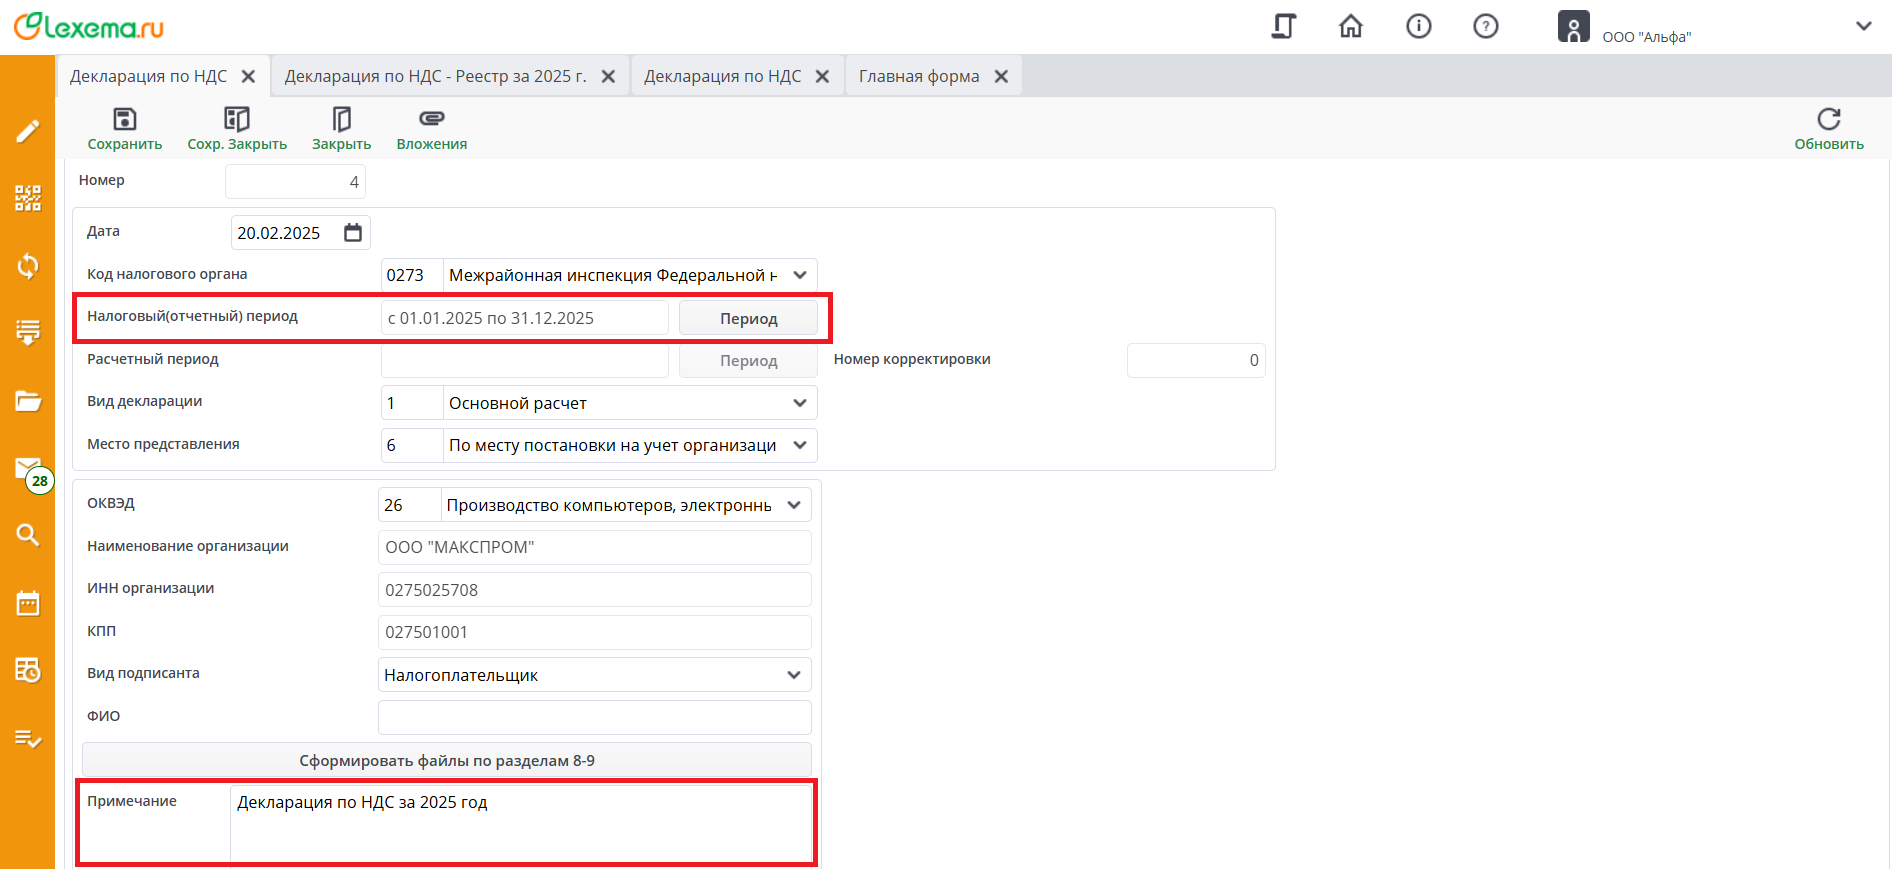The height and width of the screenshot is (869, 1892).
Task: Expand the Вид декларации dropdown
Action: 800,403
